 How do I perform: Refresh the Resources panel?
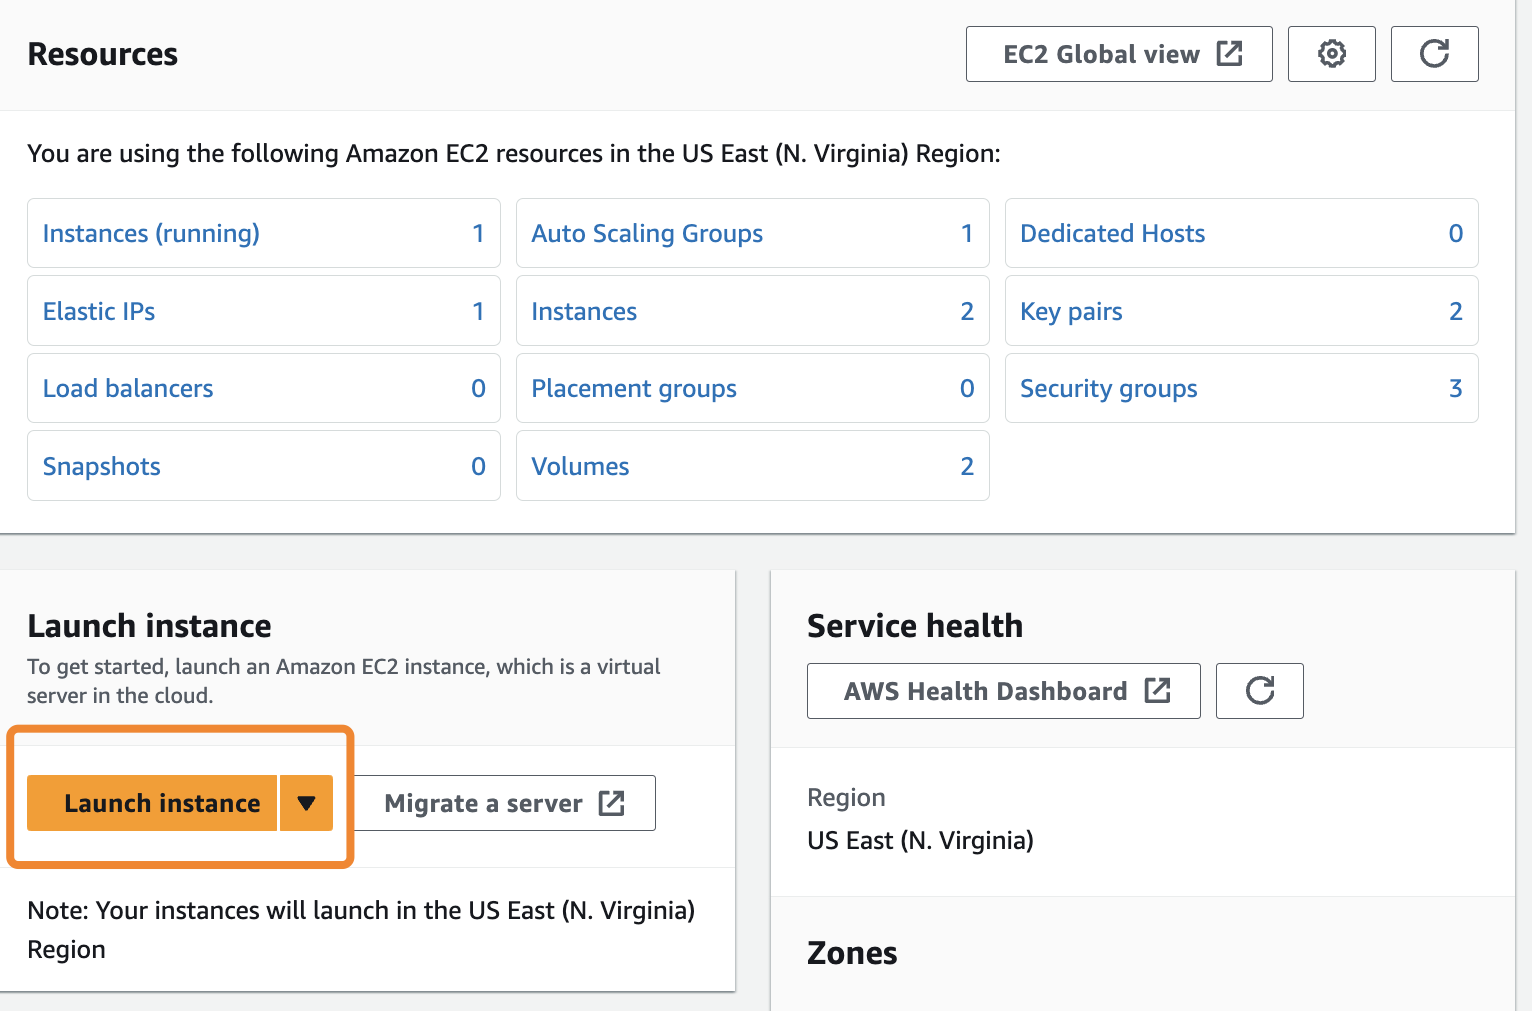point(1434,54)
